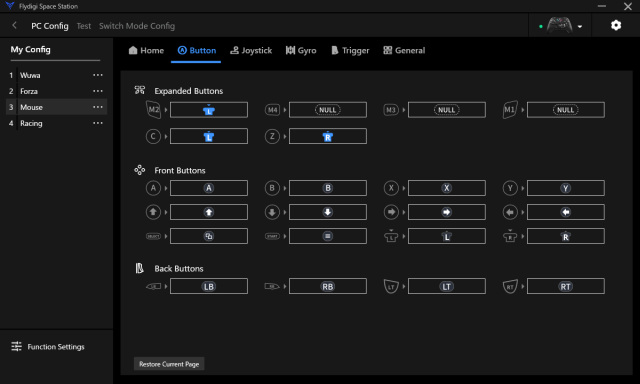Click the C button icon
640x384 pixels.
[x=153, y=136]
